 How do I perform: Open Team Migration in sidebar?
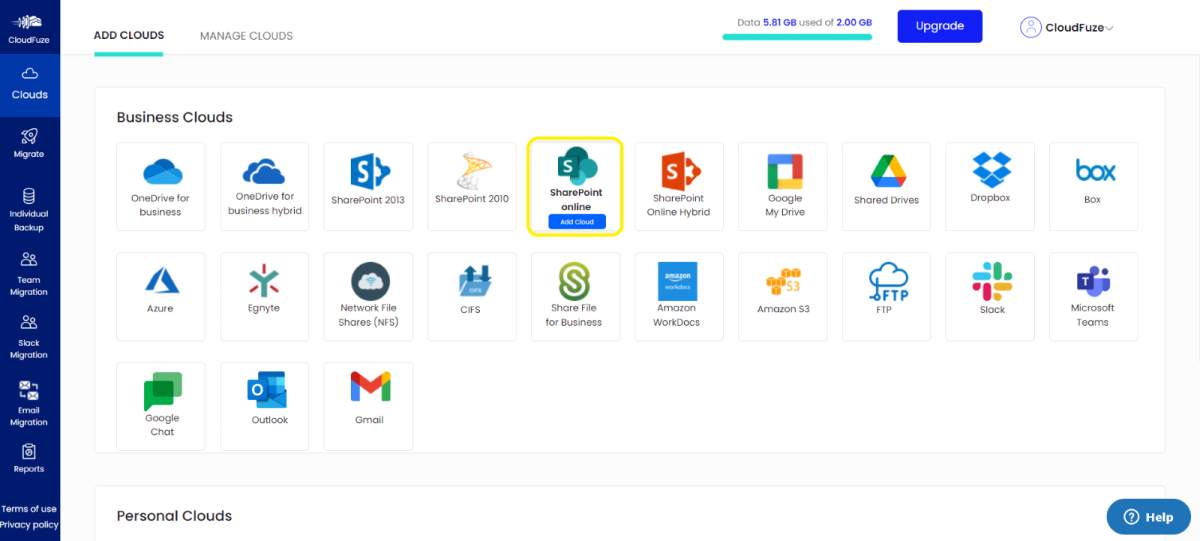coord(29,274)
